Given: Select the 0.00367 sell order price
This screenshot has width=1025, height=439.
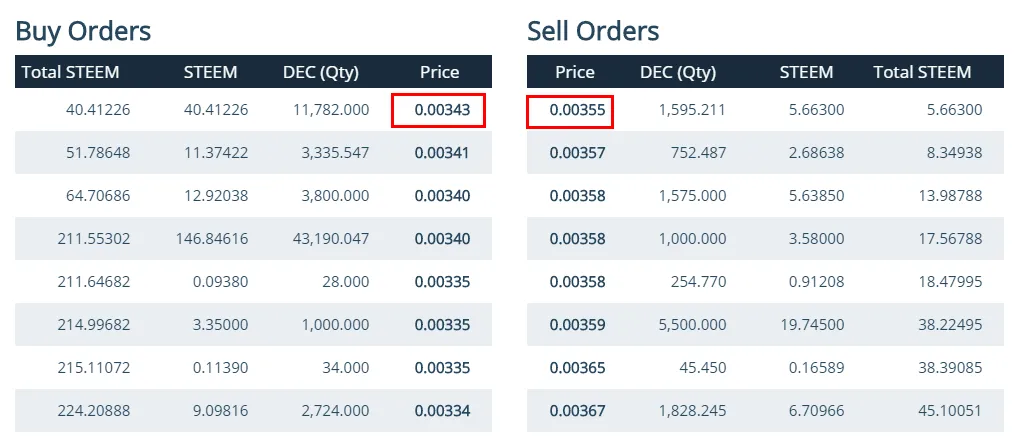Looking at the screenshot, I should [578, 410].
